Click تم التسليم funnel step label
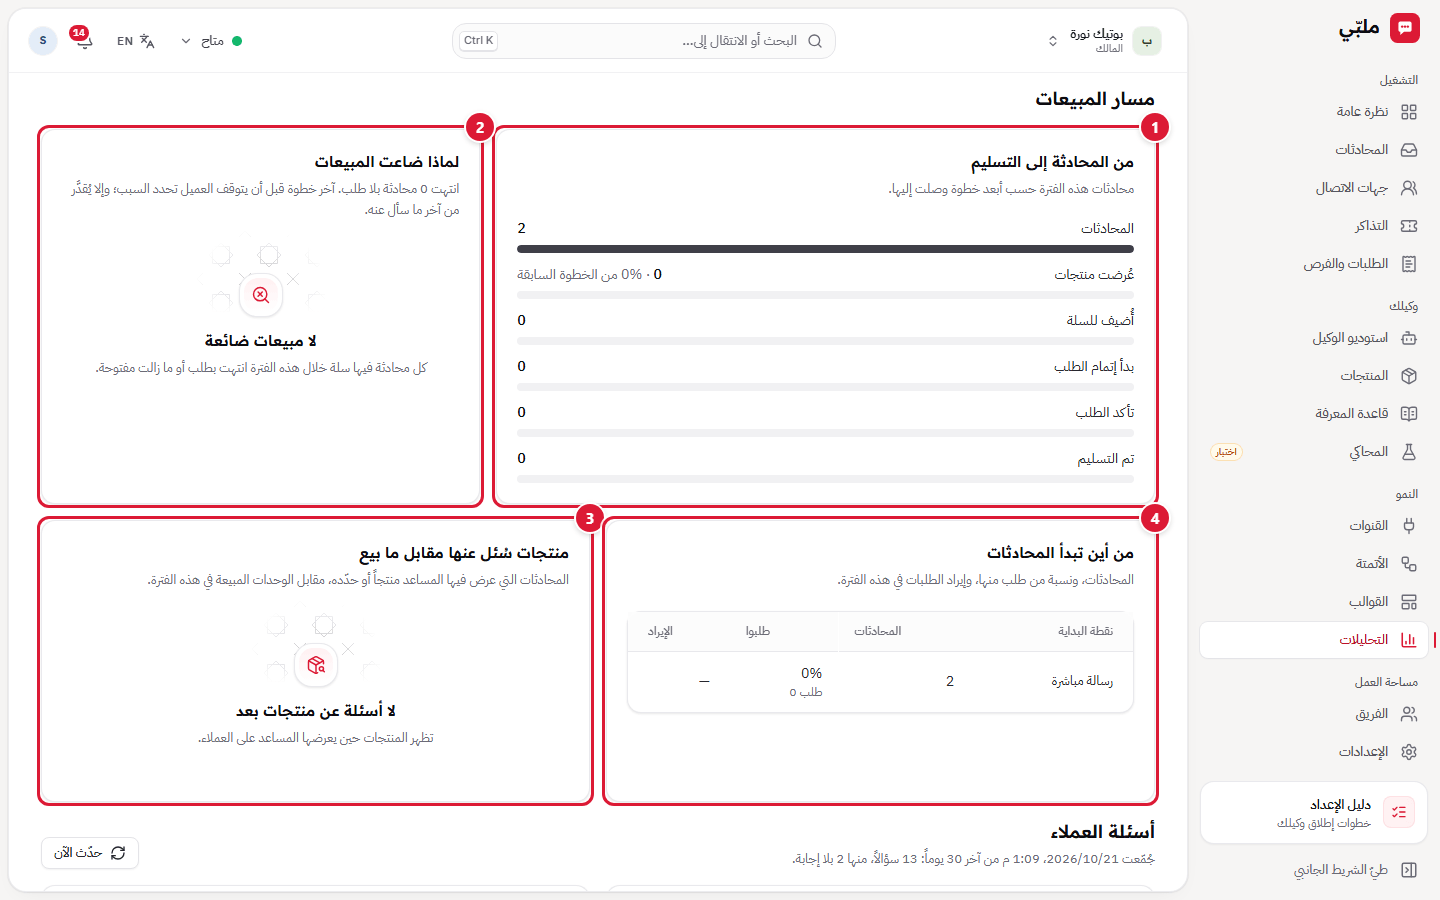The width and height of the screenshot is (1440, 900). pyautogui.click(x=1105, y=458)
